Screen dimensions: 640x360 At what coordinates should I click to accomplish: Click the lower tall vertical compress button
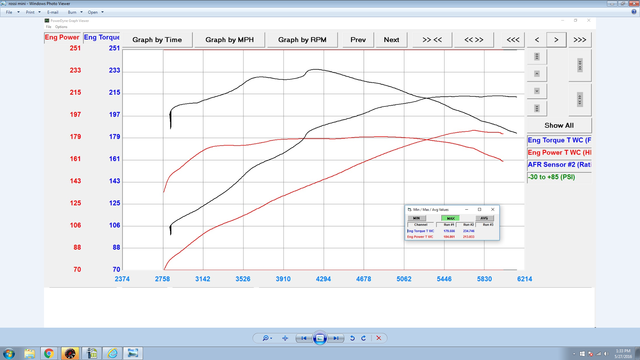580,99
